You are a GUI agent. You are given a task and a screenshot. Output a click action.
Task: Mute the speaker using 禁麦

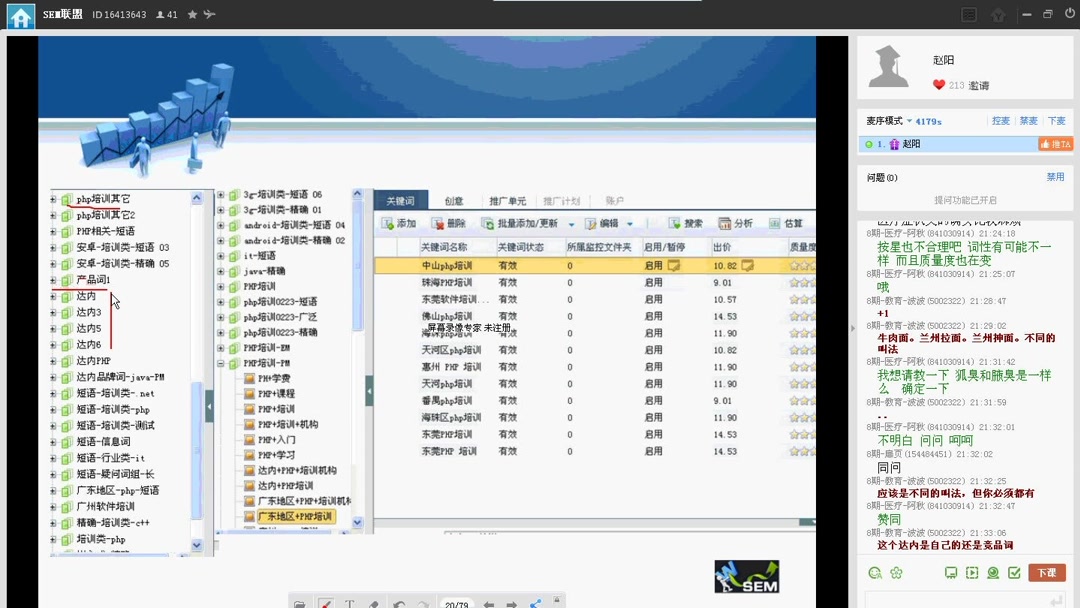[1029, 120]
